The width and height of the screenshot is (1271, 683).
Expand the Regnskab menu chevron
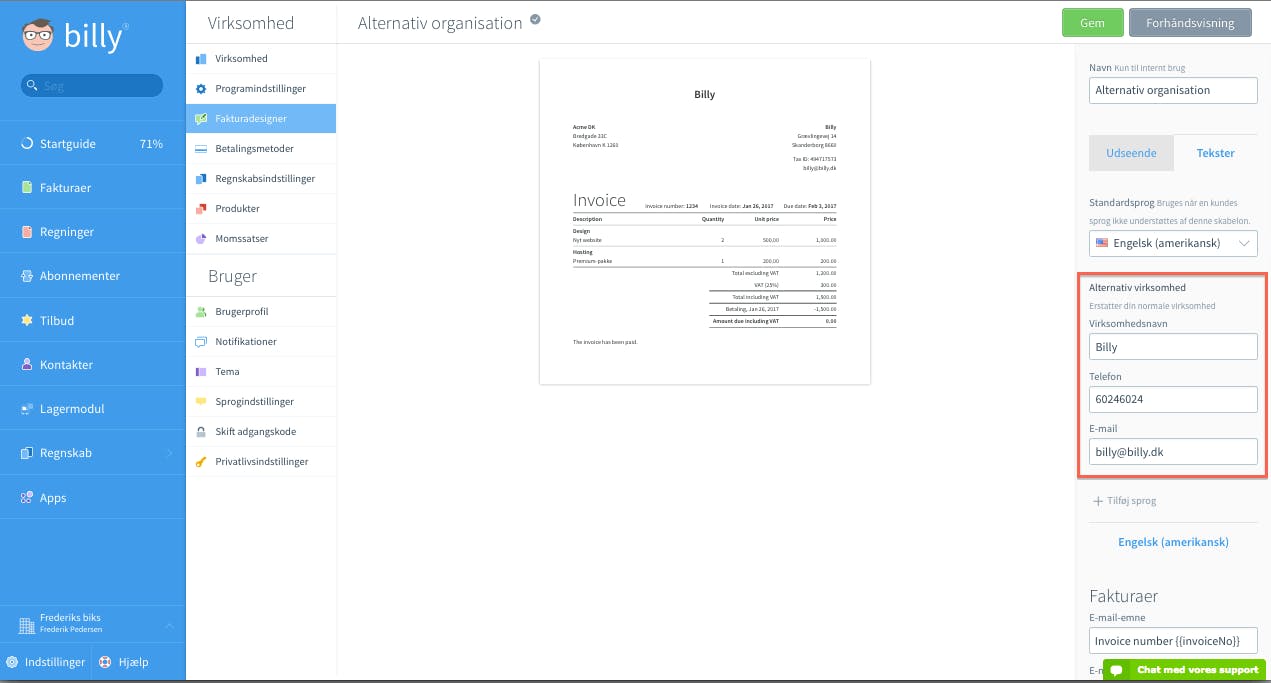point(169,453)
